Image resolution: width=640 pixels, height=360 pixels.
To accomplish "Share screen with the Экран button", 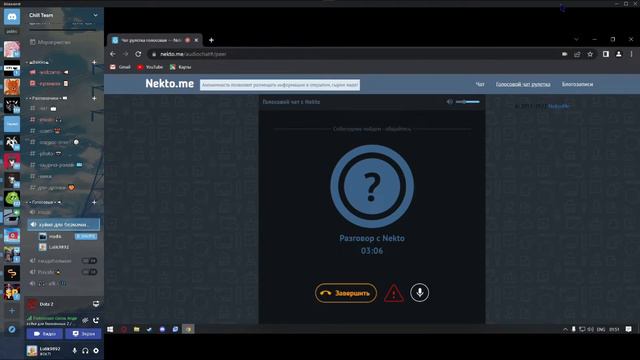I will pos(83,333).
